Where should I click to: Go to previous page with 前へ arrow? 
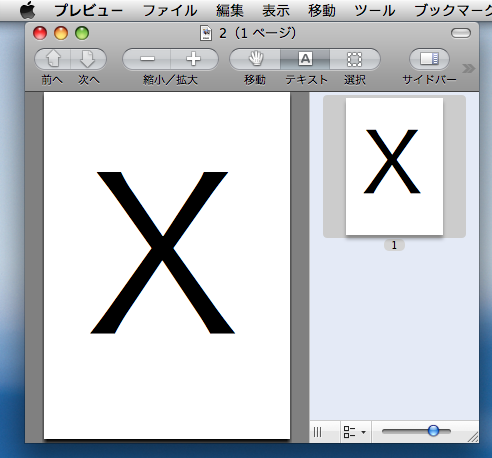(53, 59)
